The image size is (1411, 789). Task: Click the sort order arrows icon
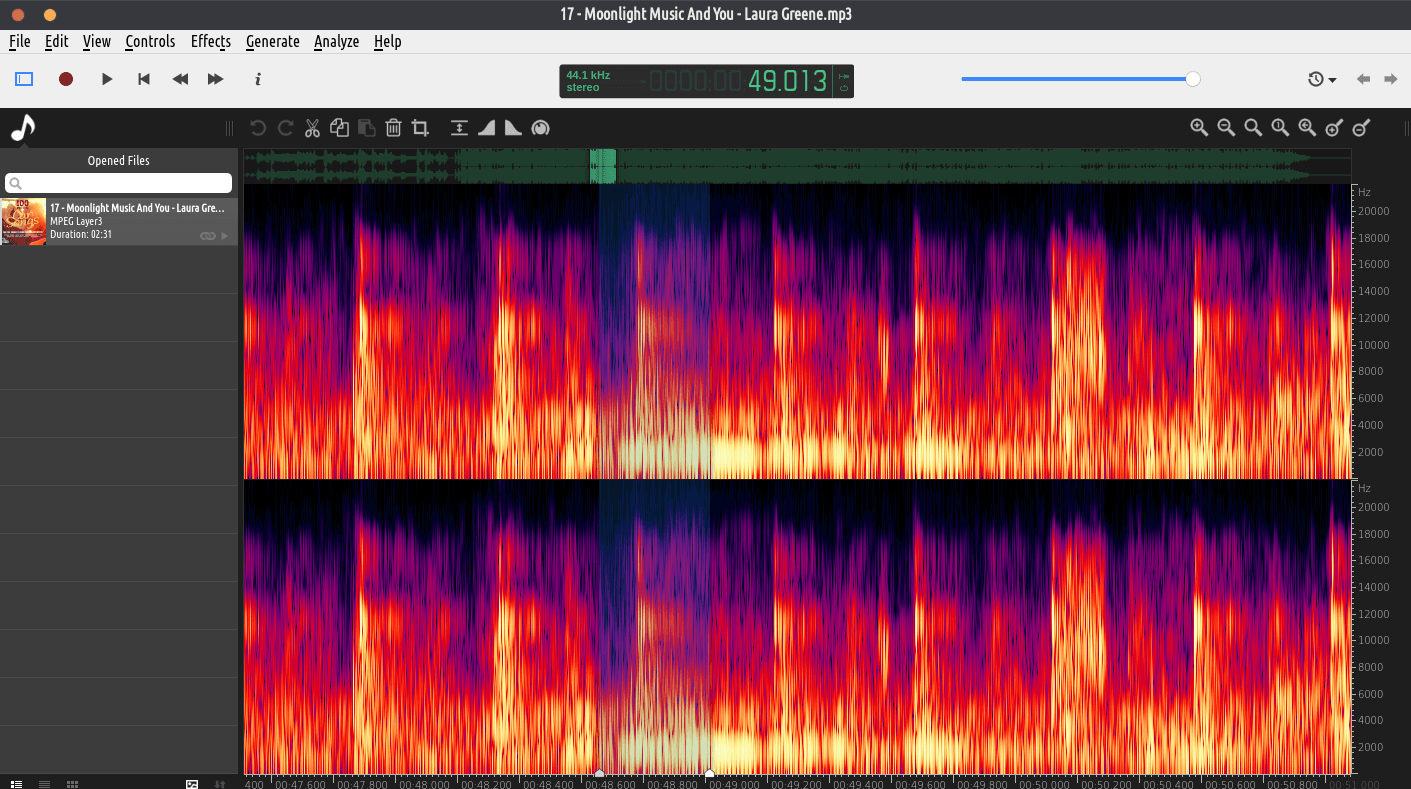pyautogui.click(x=220, y=783)
